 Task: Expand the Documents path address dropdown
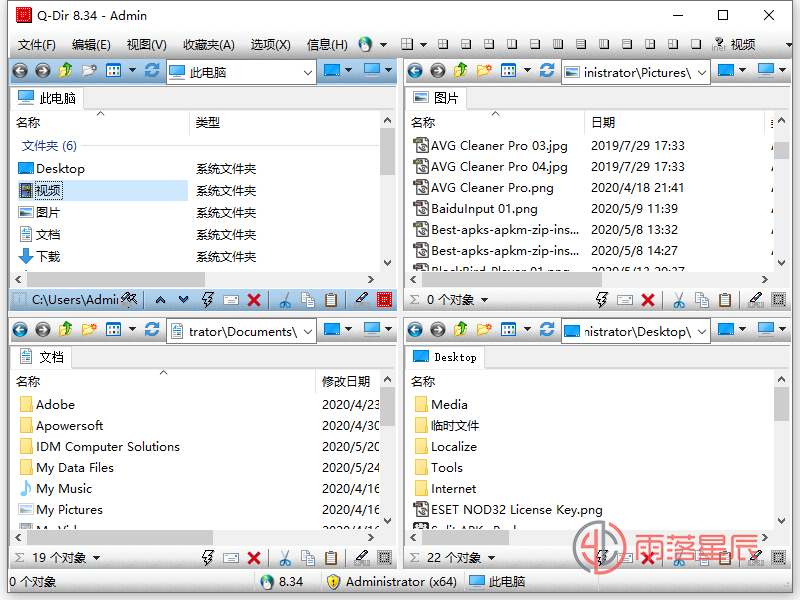[308, 332]
